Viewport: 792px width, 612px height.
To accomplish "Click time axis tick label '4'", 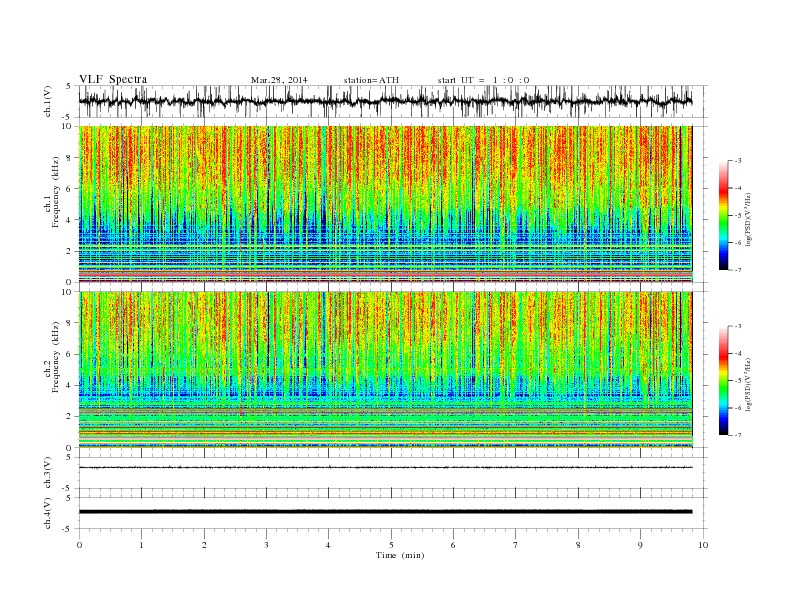I will (328, 545).
